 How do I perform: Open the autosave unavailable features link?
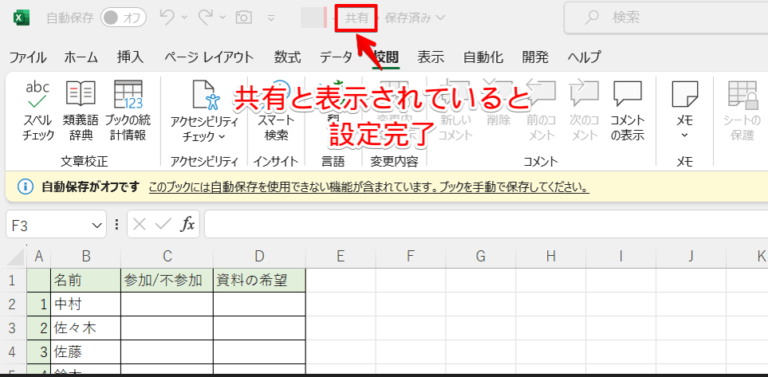click(368, 188)
